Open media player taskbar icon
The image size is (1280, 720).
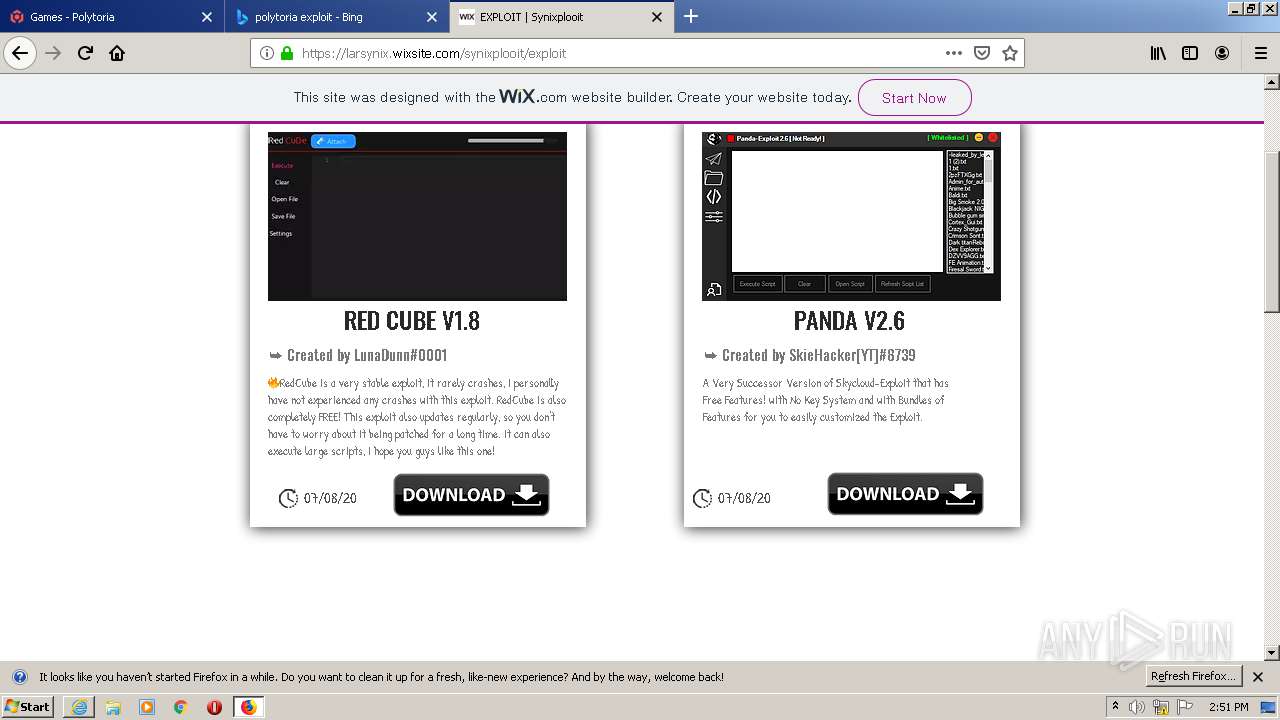point(147,707)
